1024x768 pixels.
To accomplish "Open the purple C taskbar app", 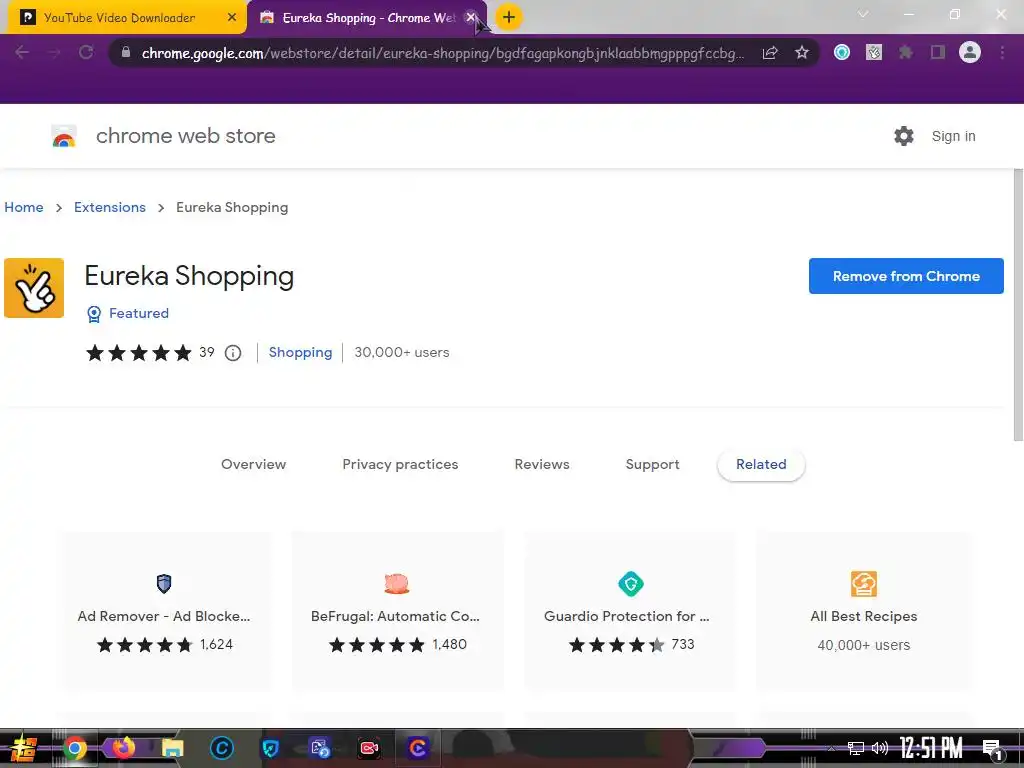I will pyautogui.click(x=418, y=748).
